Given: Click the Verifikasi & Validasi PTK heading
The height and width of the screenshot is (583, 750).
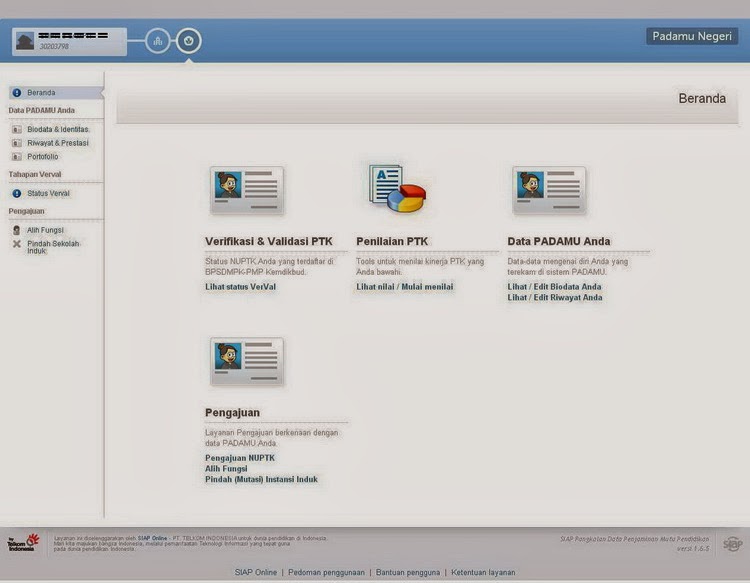Looking at the screenshot, I should (269, 242).
